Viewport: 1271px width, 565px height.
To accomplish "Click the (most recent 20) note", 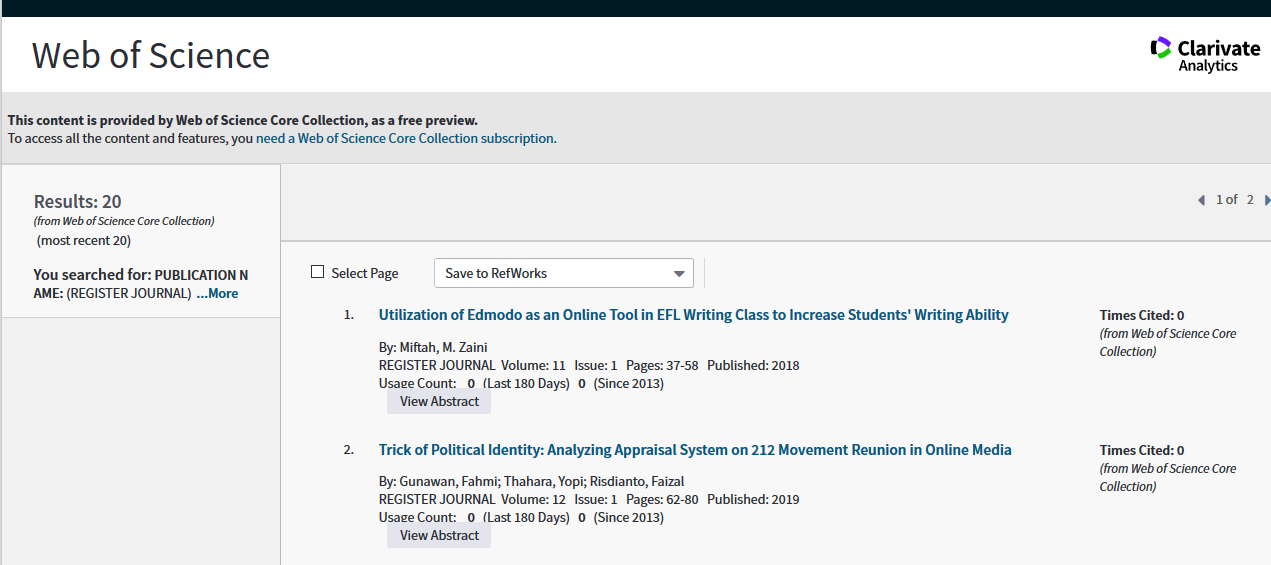I will pos(84,240).
